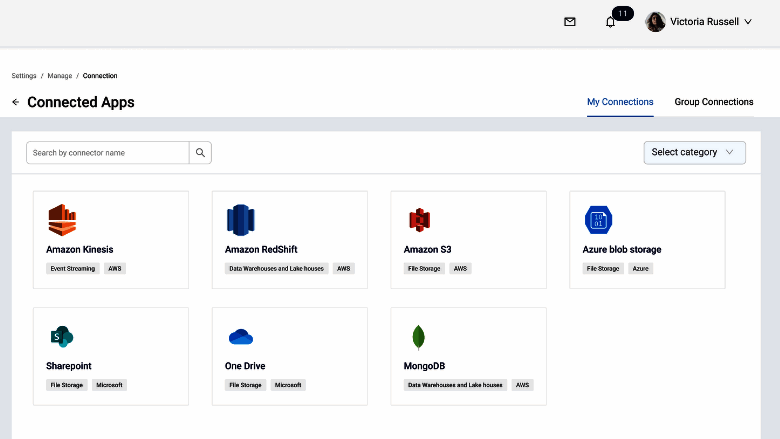Switch to the Group Connections tab
This screenshot has height=439, width=780.
tap(714, 102)
